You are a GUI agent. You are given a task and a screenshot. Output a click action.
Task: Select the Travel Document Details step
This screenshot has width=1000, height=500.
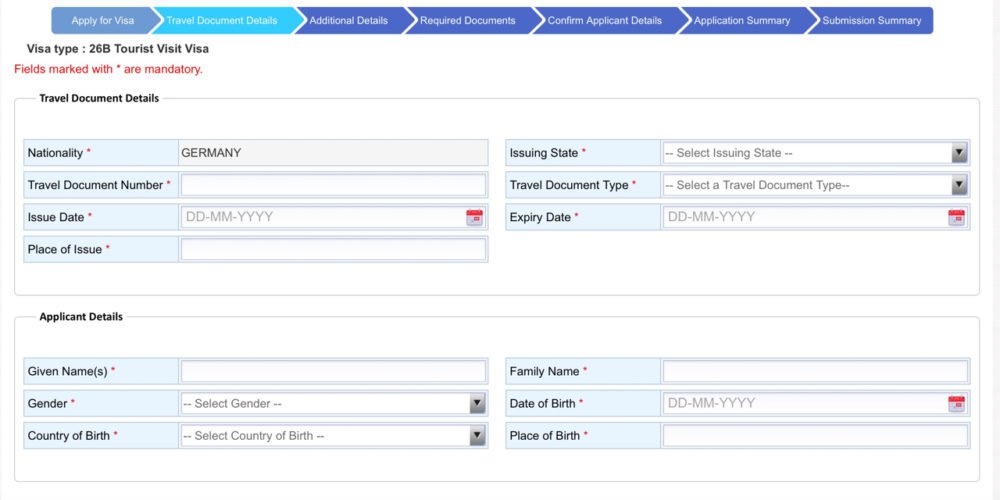(x=222, y=20)
